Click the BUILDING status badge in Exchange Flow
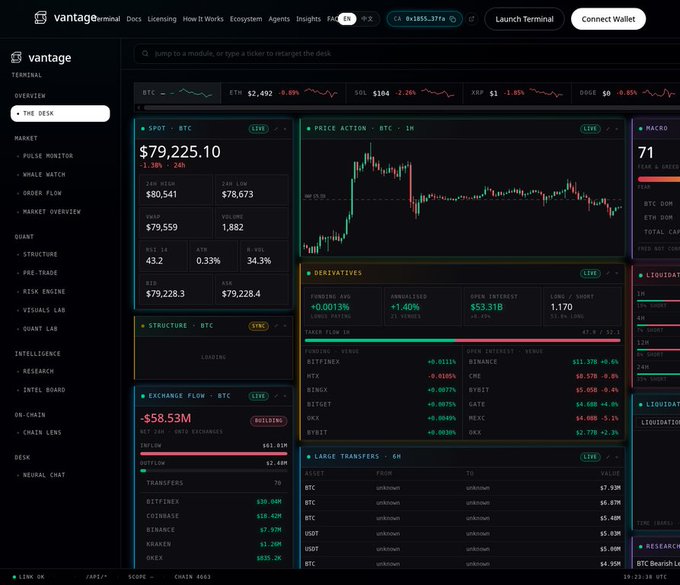This screenshot has height=585, width=680. tap(268, 421)
